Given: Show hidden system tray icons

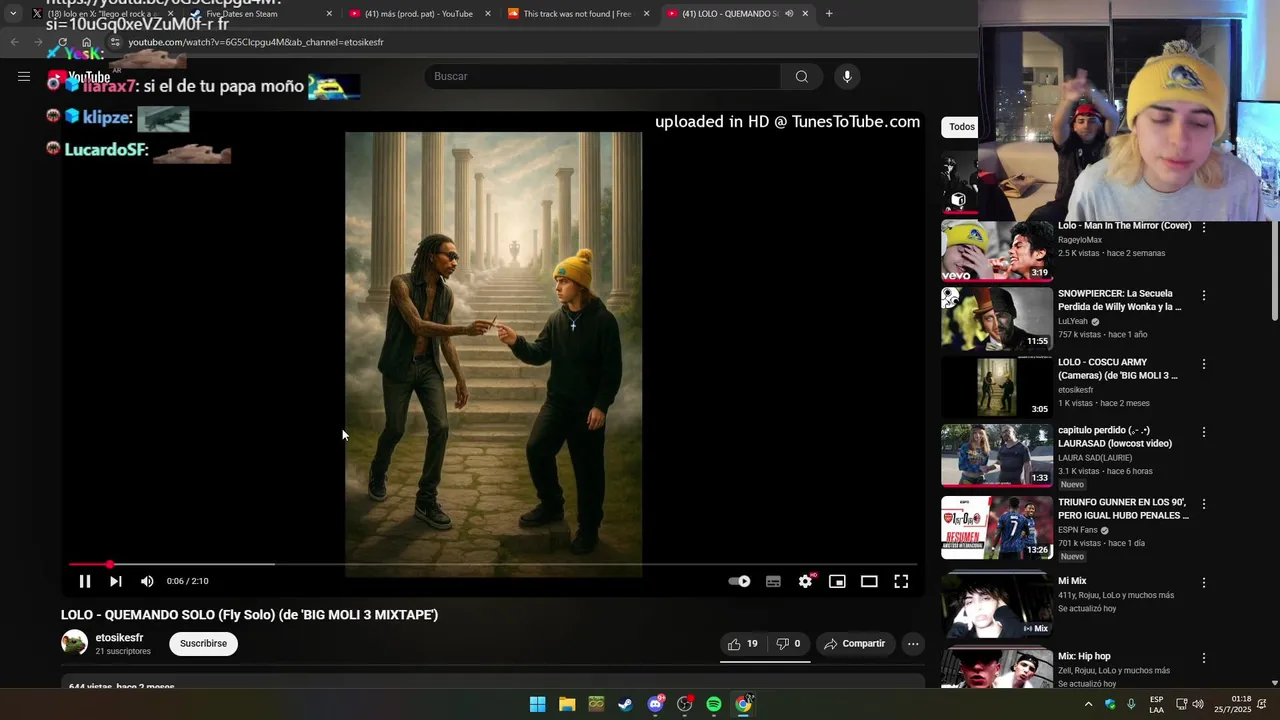Looking at the screenshot, I should click(1088, 704).
